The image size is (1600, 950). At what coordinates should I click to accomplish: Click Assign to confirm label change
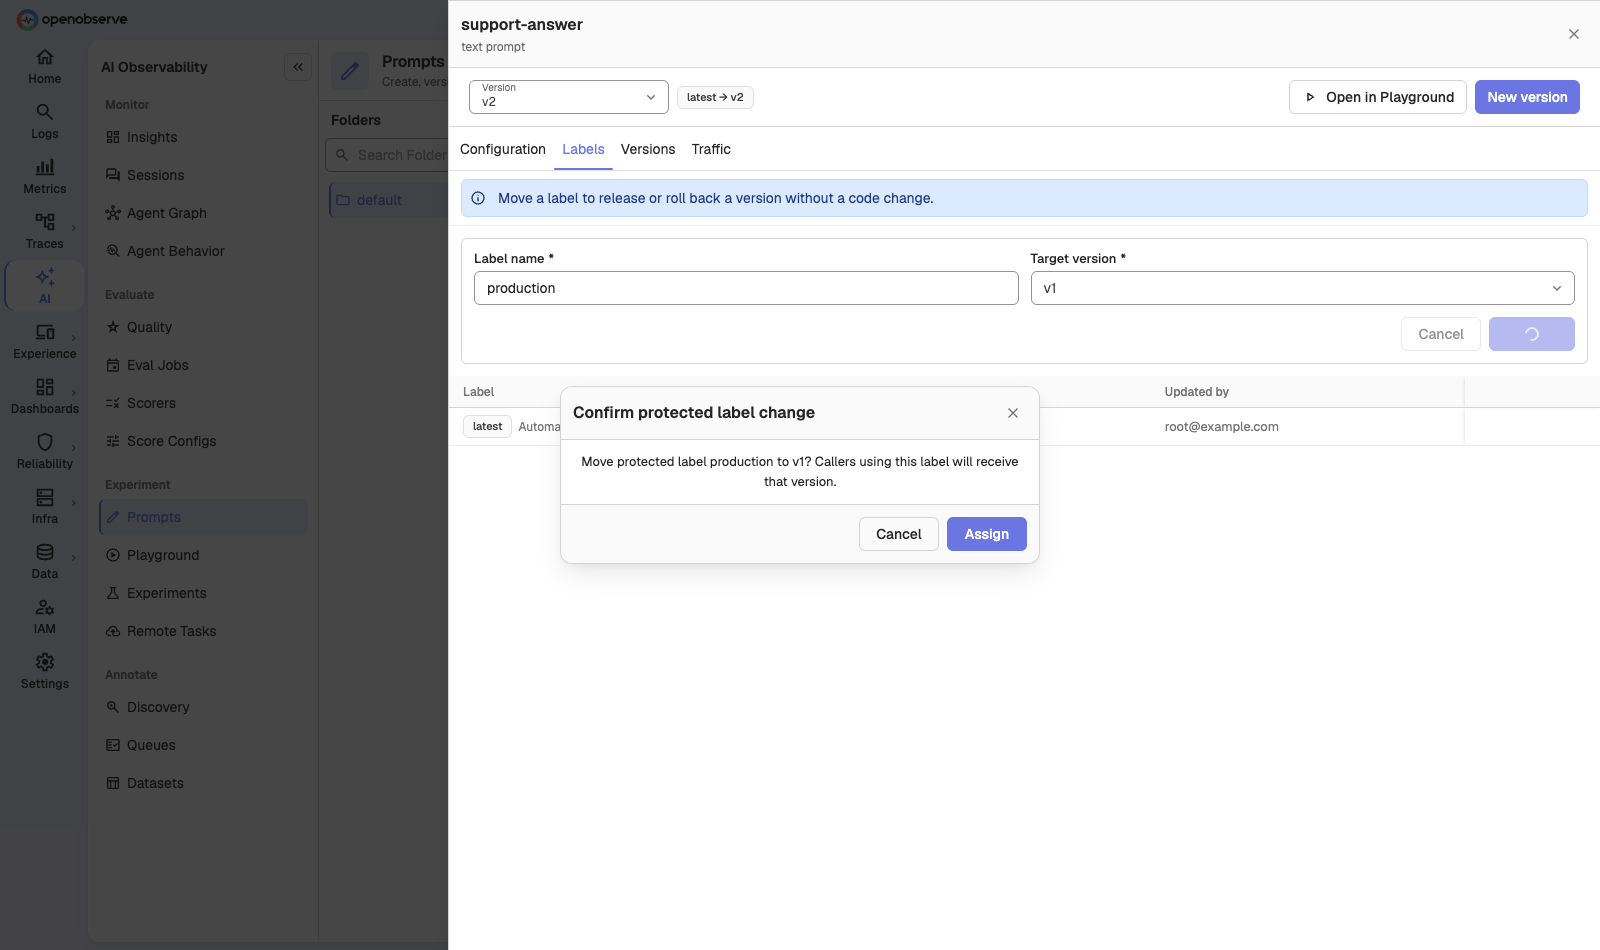(x=987, y=534)
